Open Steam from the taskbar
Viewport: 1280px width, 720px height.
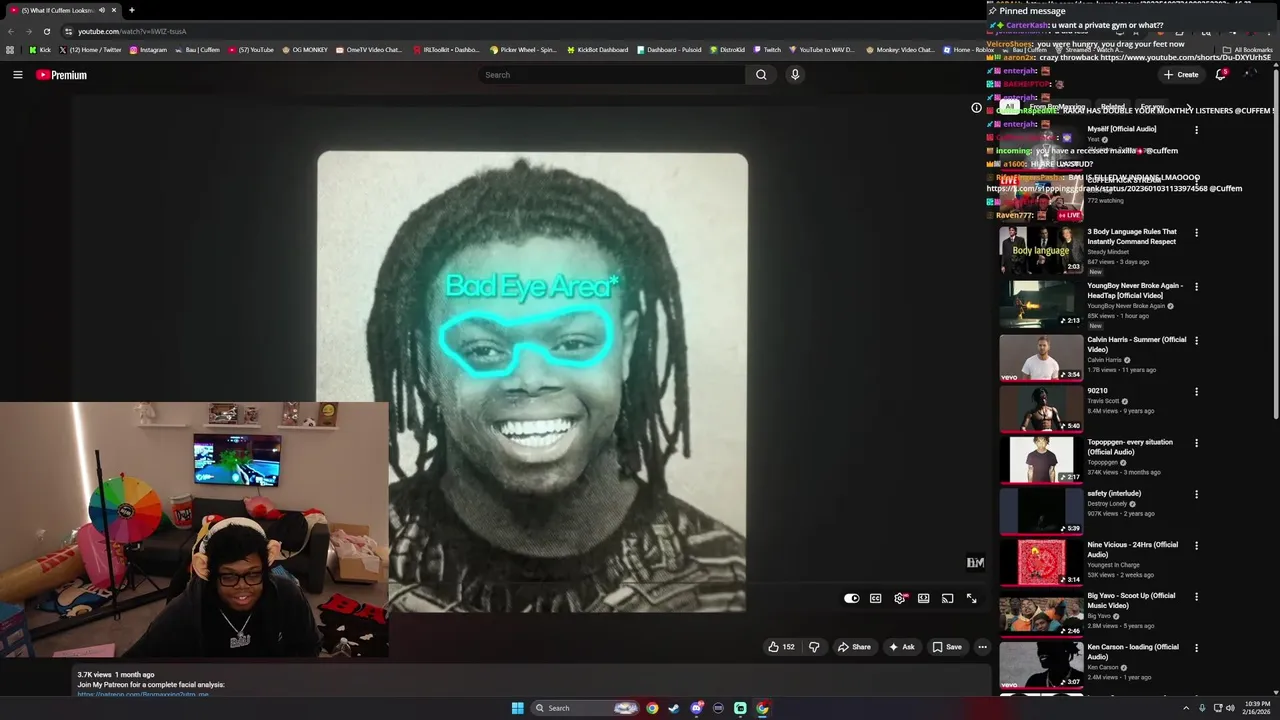674,708
